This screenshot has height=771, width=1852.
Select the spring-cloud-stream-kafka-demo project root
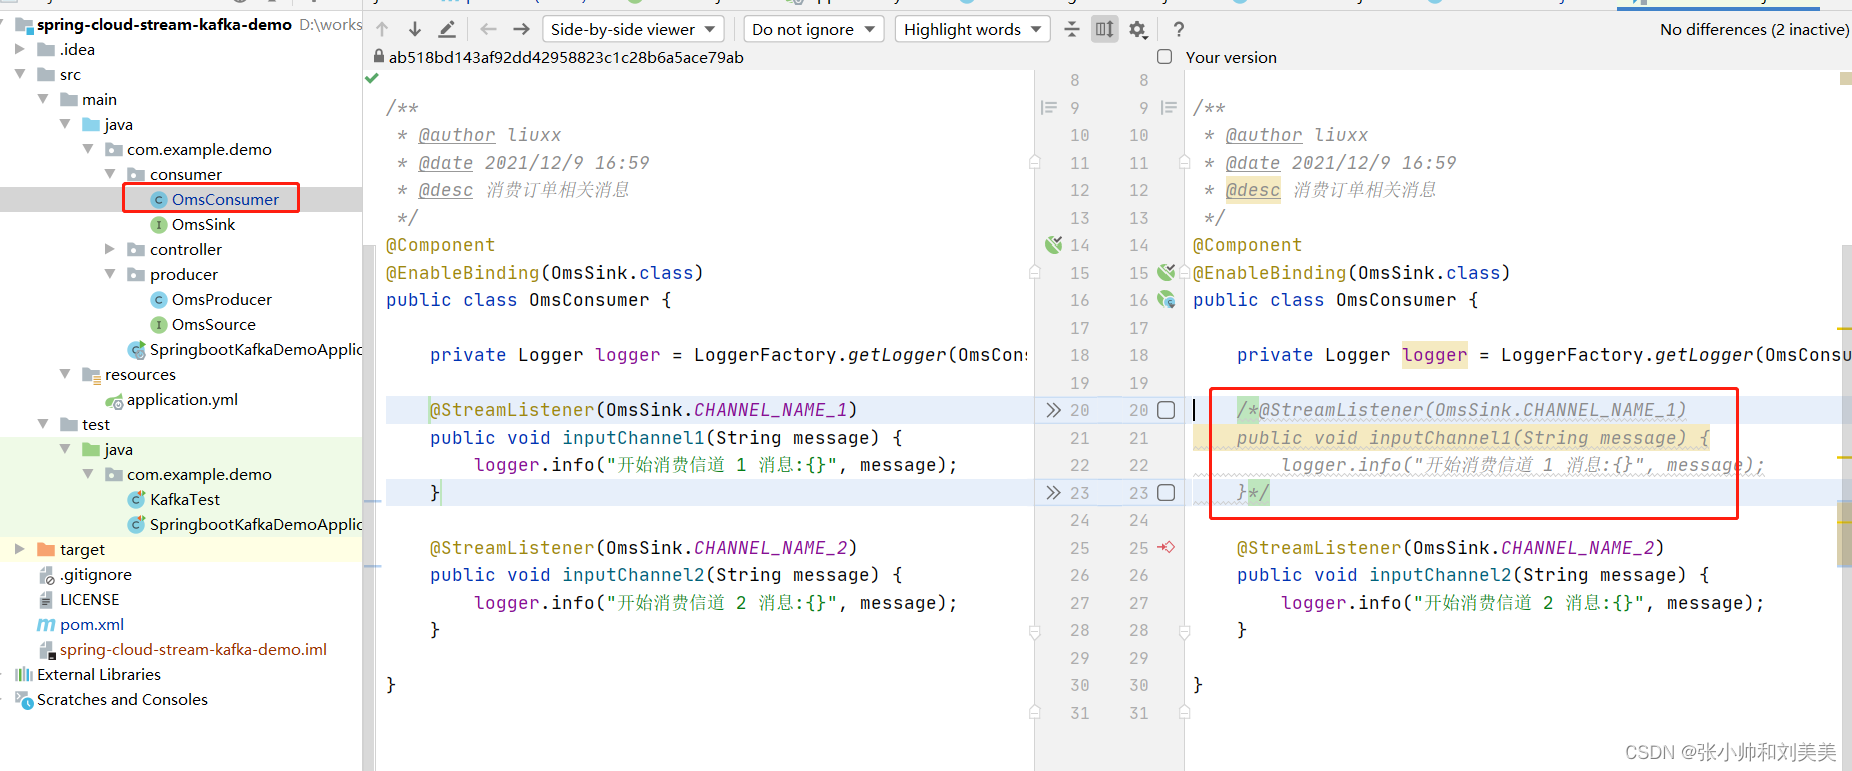164,24
